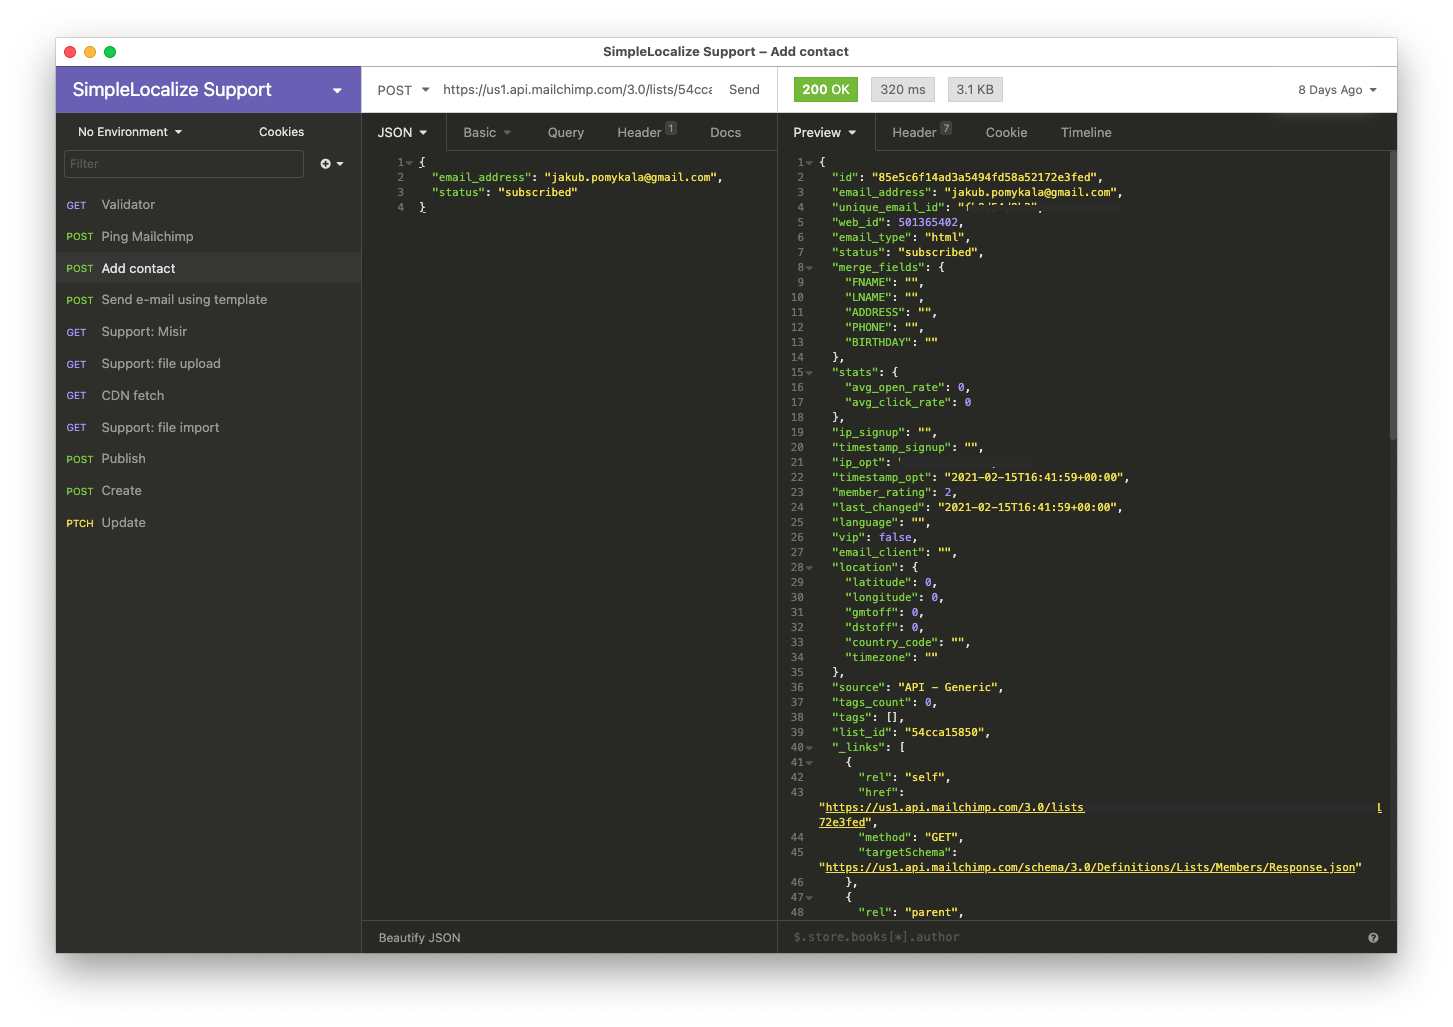Select the Validator request
This screenshot has width=1453, height=1027.
(208, 205)
